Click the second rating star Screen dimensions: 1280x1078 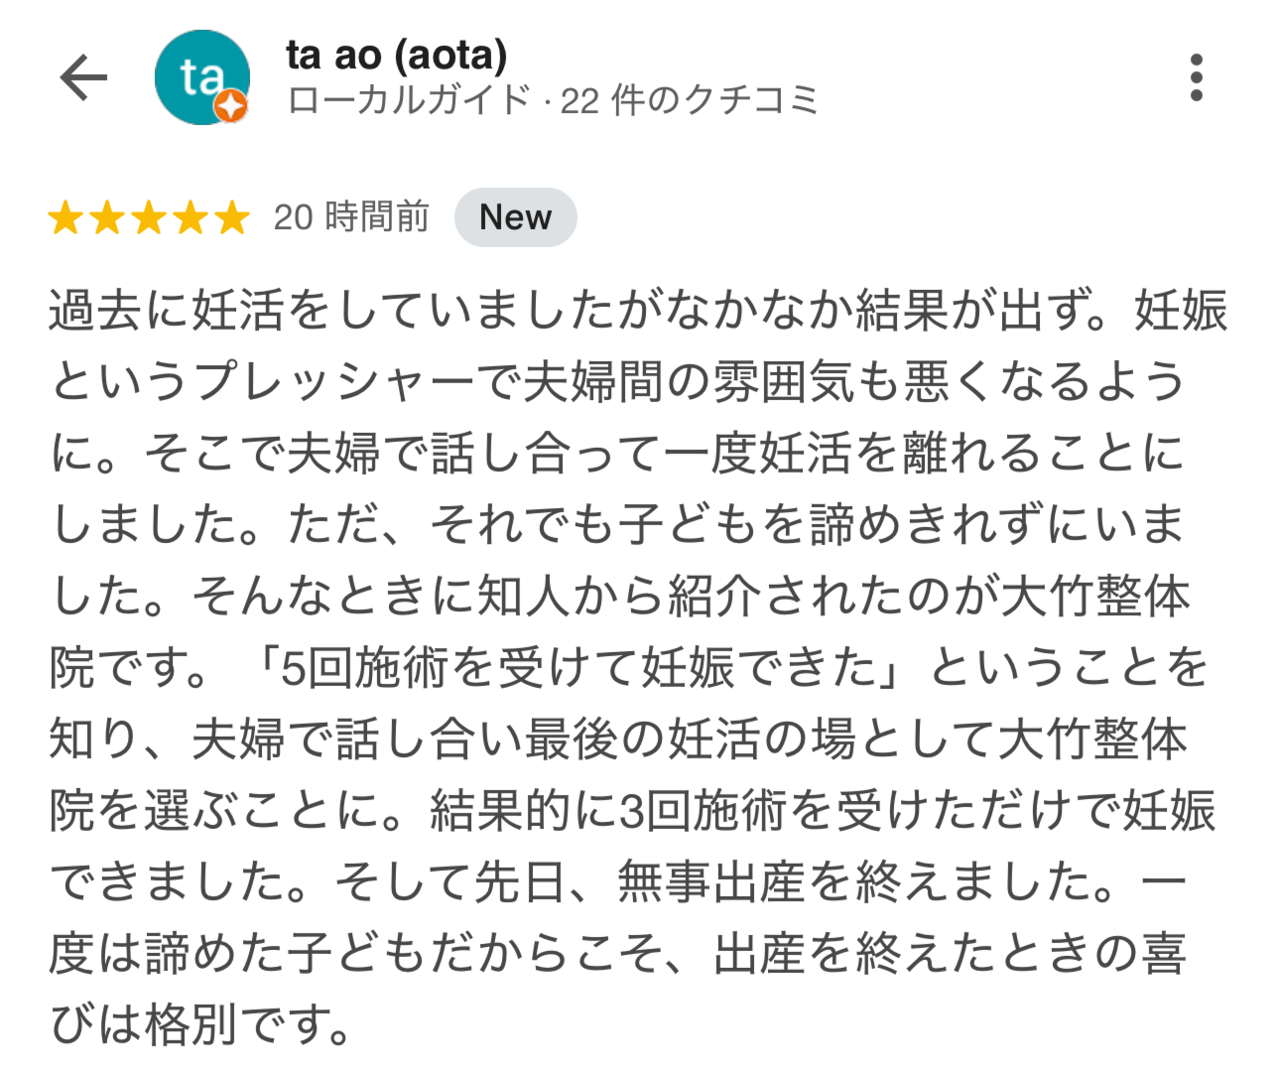(107, 217)
